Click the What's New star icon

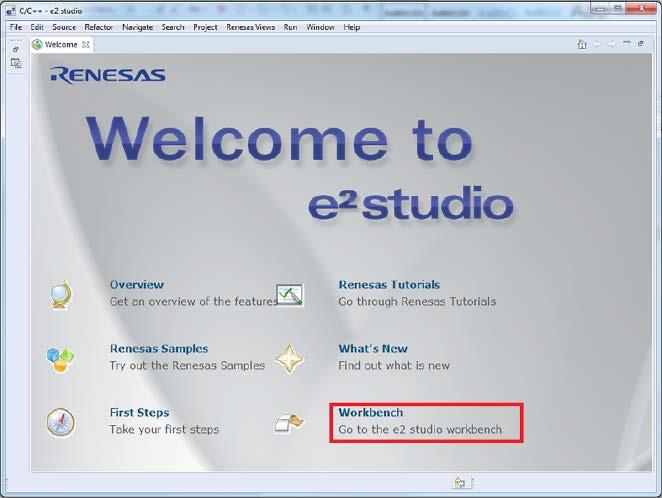click(x=289, y=359)
